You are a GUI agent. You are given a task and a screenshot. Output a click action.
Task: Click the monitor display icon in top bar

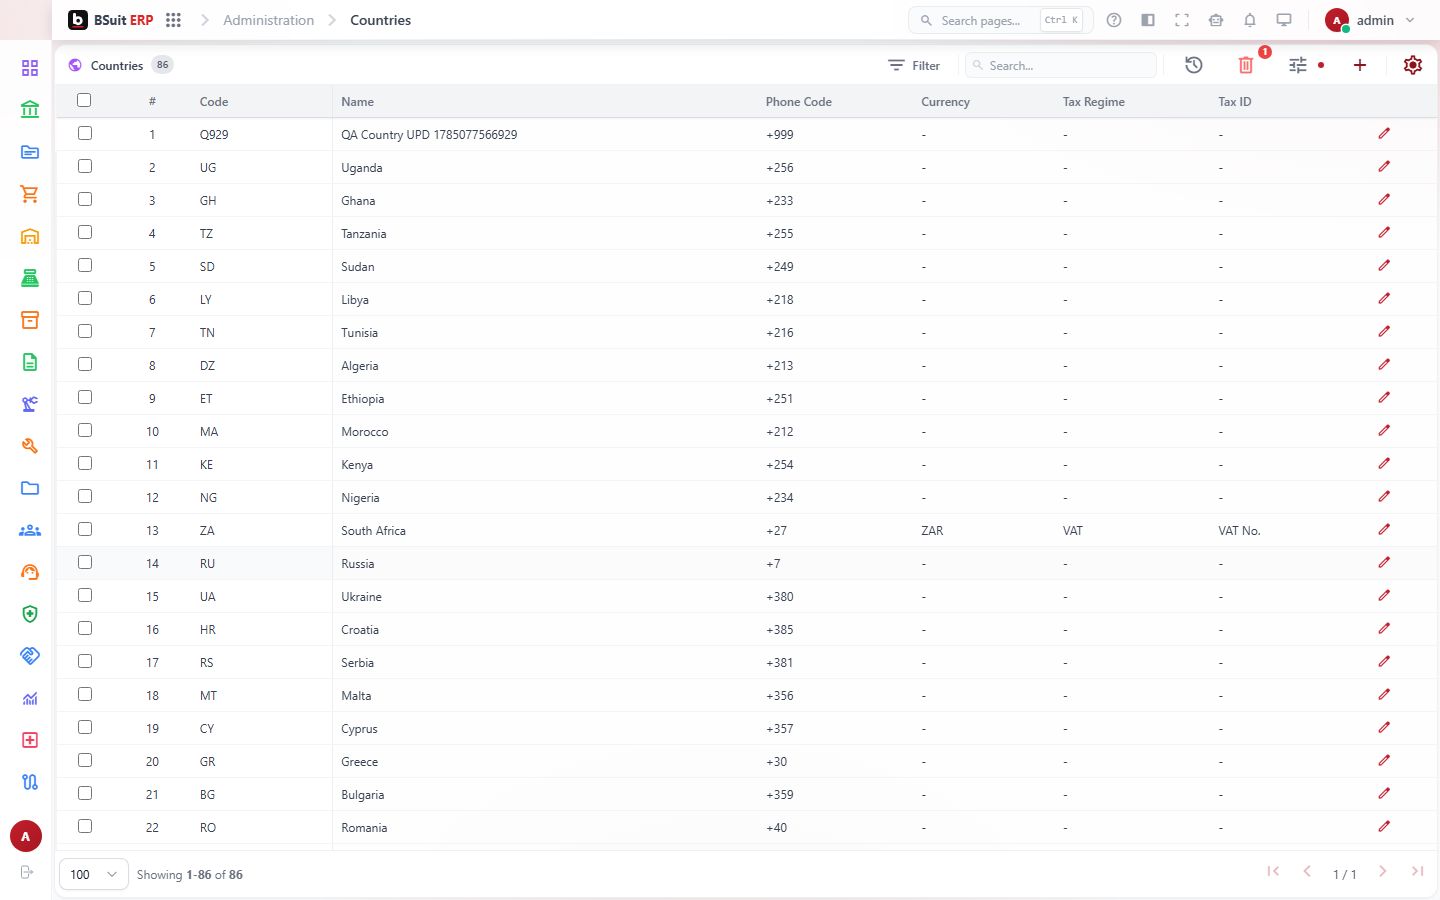point(1284,20)
